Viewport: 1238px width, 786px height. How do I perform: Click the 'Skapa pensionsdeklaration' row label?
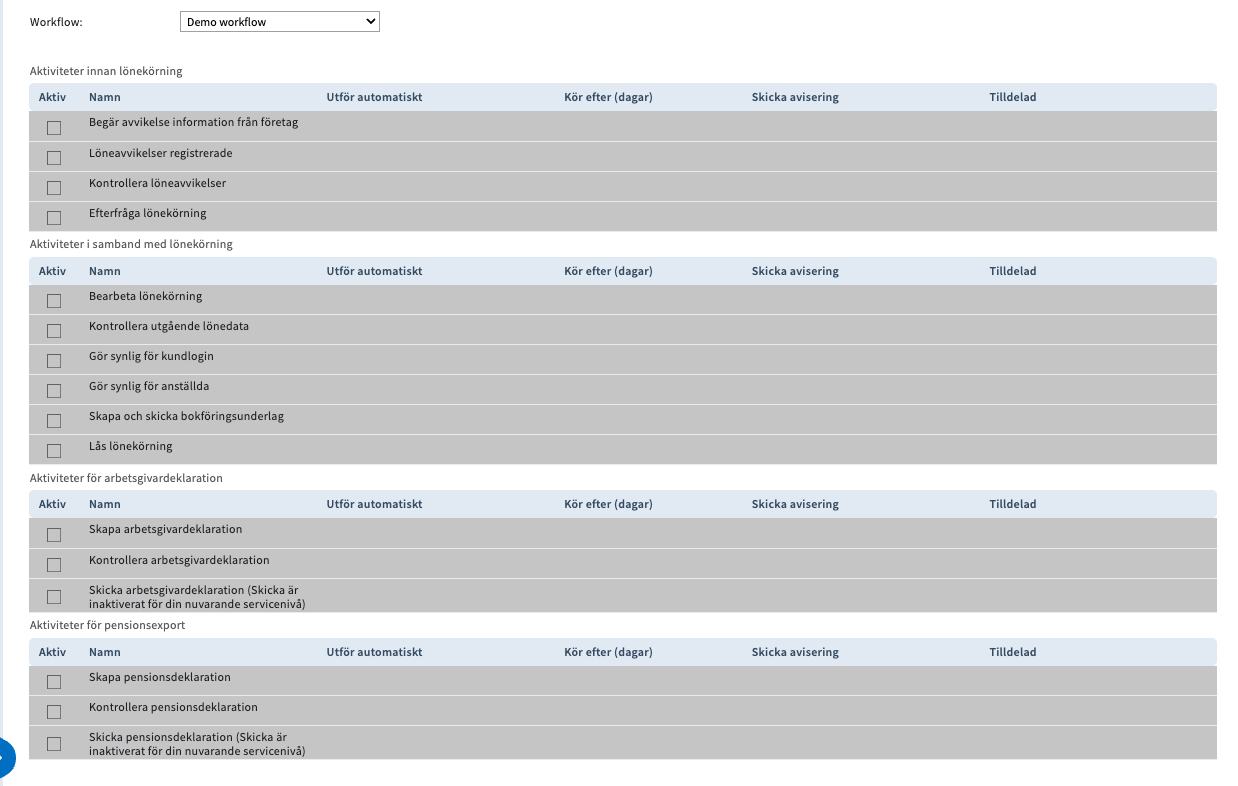[x=159, y=677]
